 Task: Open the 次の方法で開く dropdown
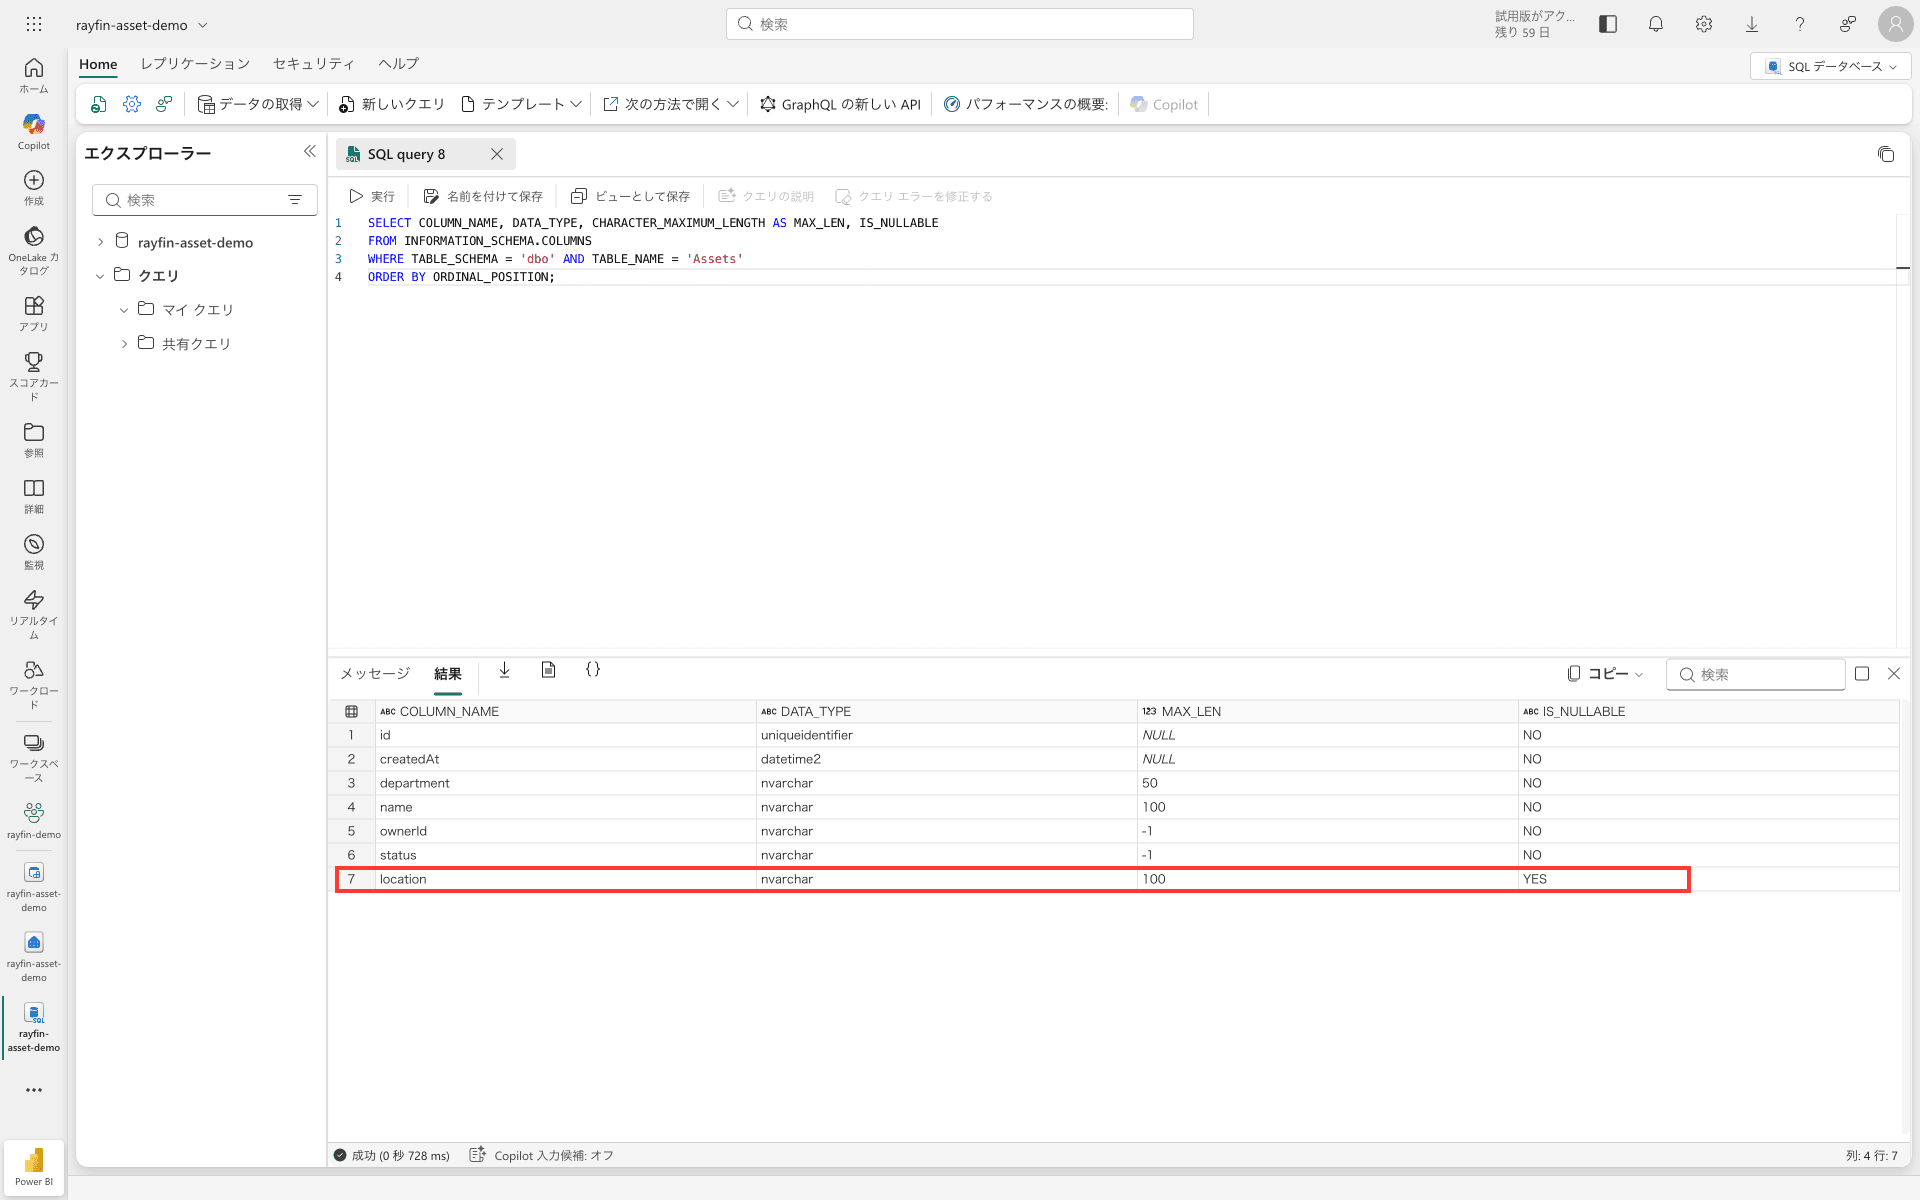tap(671, 104)
